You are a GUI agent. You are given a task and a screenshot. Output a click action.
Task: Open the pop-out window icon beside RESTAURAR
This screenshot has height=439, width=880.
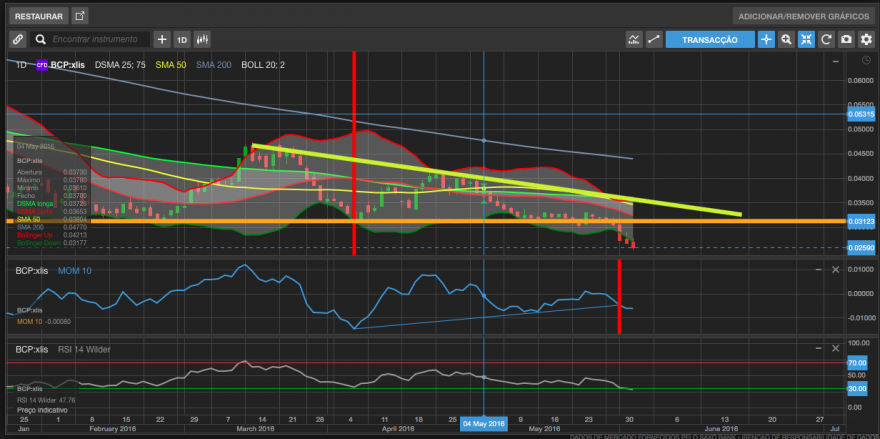pyautogui.click(x=80, y=16)
